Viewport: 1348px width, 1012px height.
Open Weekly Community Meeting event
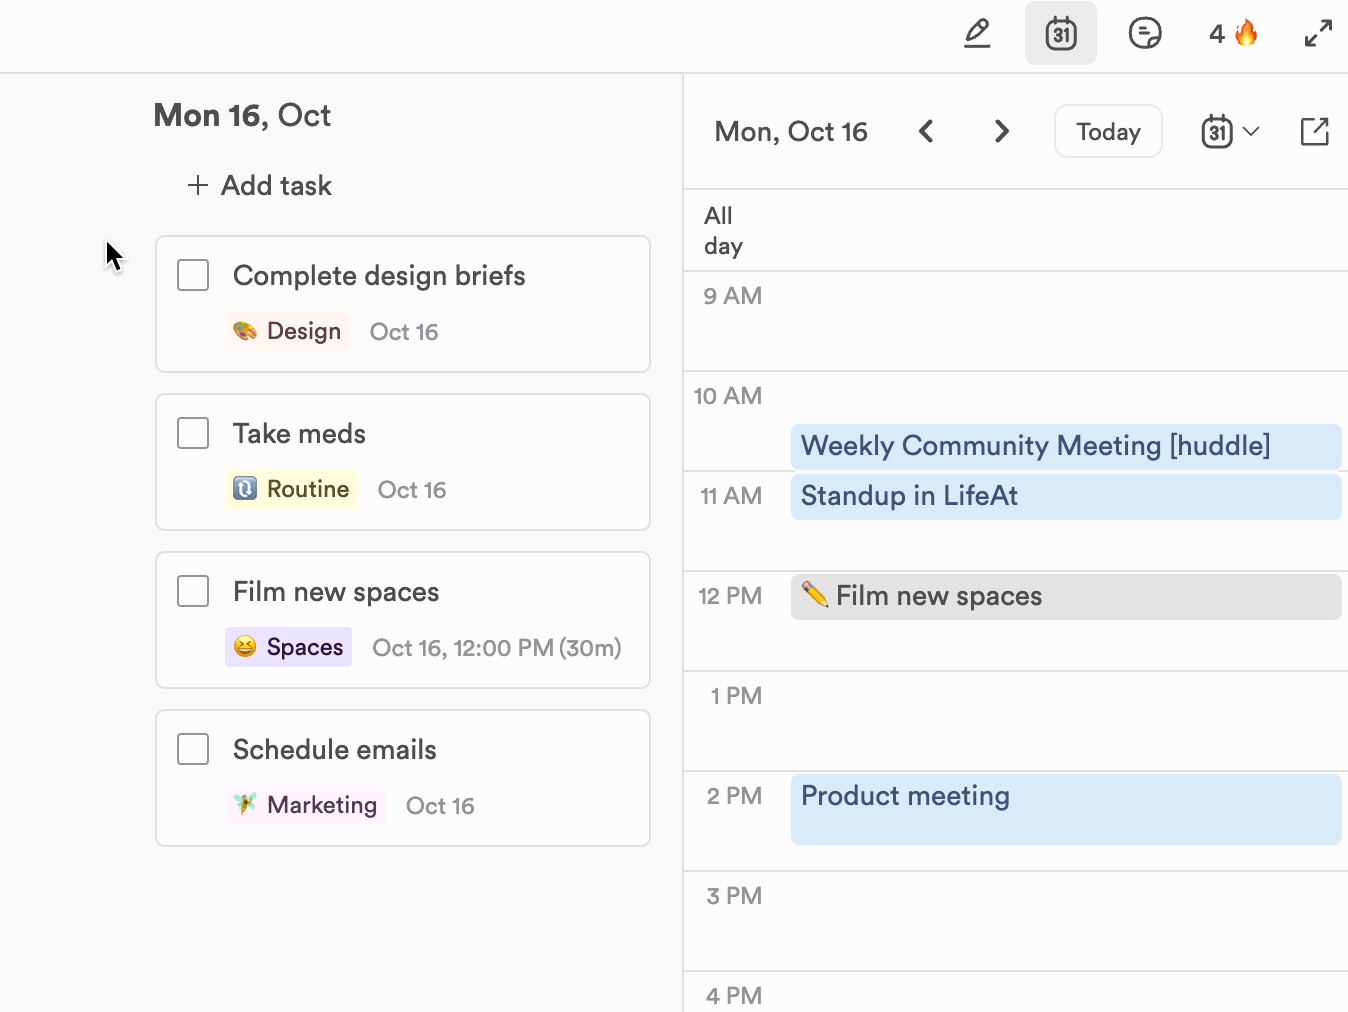(x=1065, y=446)
